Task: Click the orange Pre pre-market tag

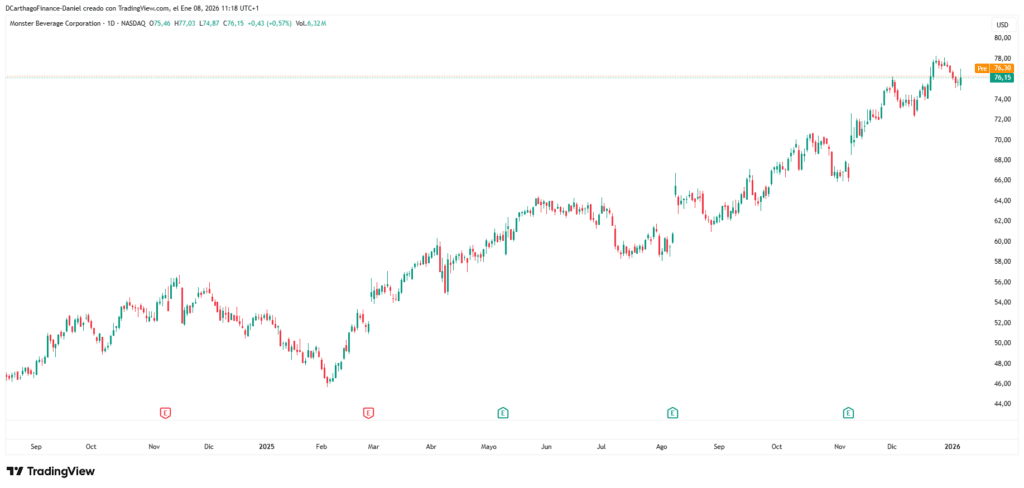Action: 981,68
